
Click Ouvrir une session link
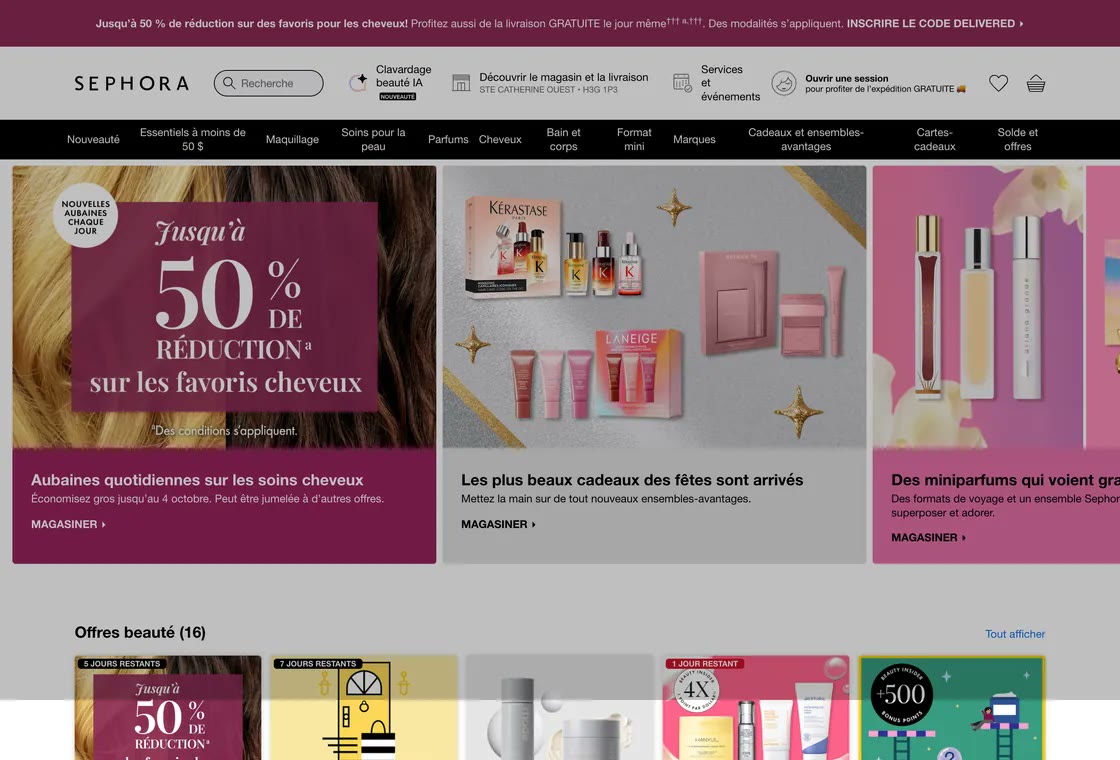point(846,79)
